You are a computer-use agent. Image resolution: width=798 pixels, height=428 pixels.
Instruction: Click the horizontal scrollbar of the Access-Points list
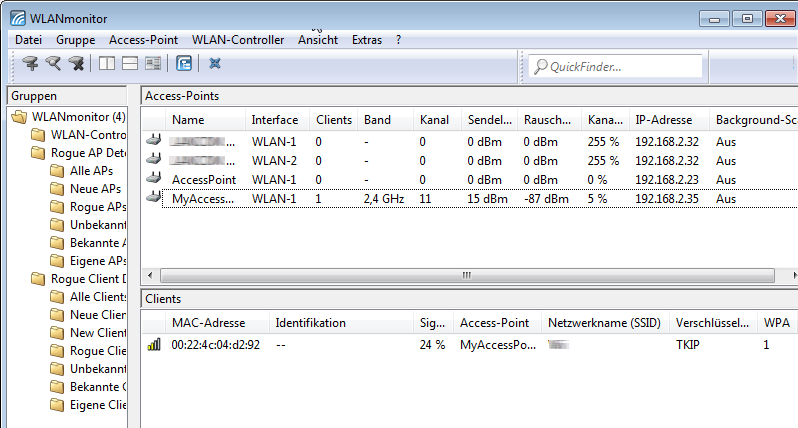coord(465,275)
